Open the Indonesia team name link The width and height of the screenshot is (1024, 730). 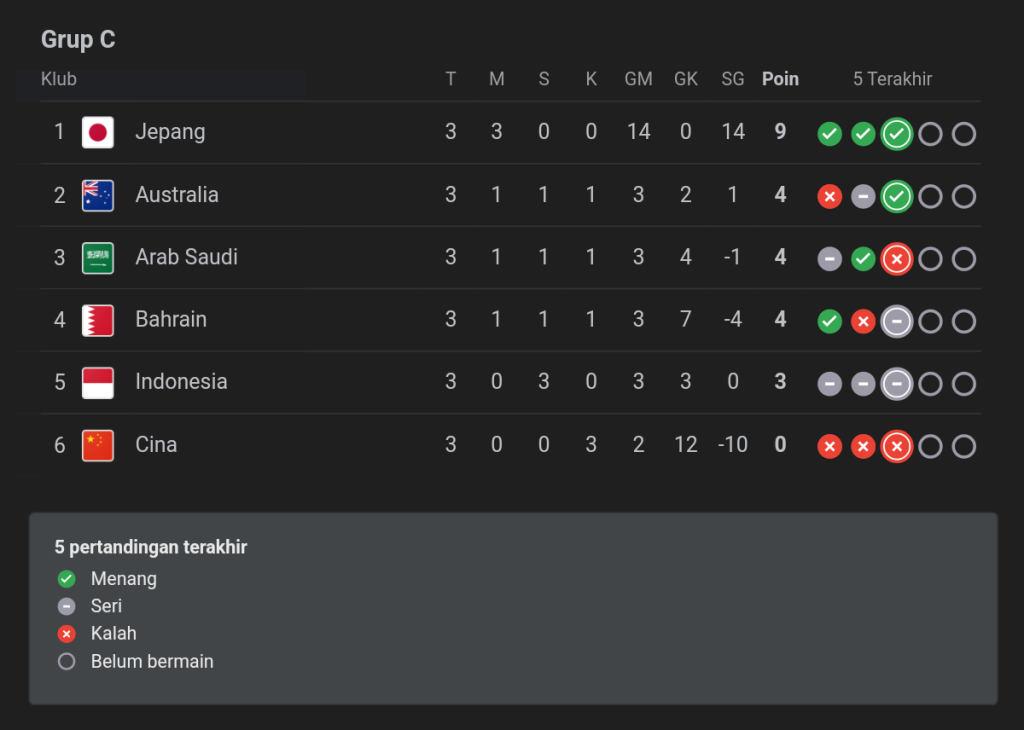click(x=181, y=382)
